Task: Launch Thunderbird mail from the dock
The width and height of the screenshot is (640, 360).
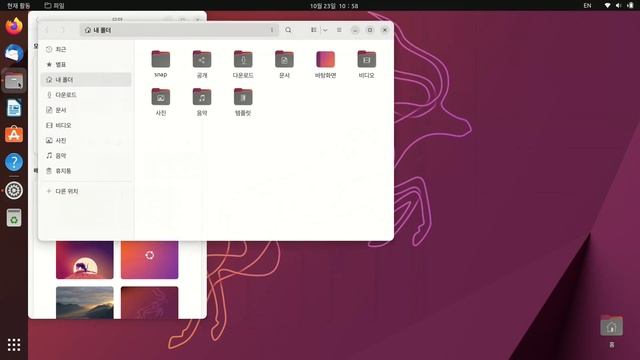Action: tap(14, 53)
